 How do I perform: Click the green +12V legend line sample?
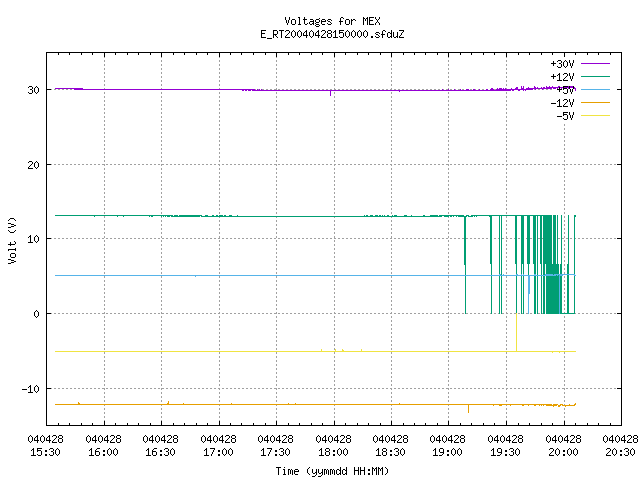(x=595, y=76)
